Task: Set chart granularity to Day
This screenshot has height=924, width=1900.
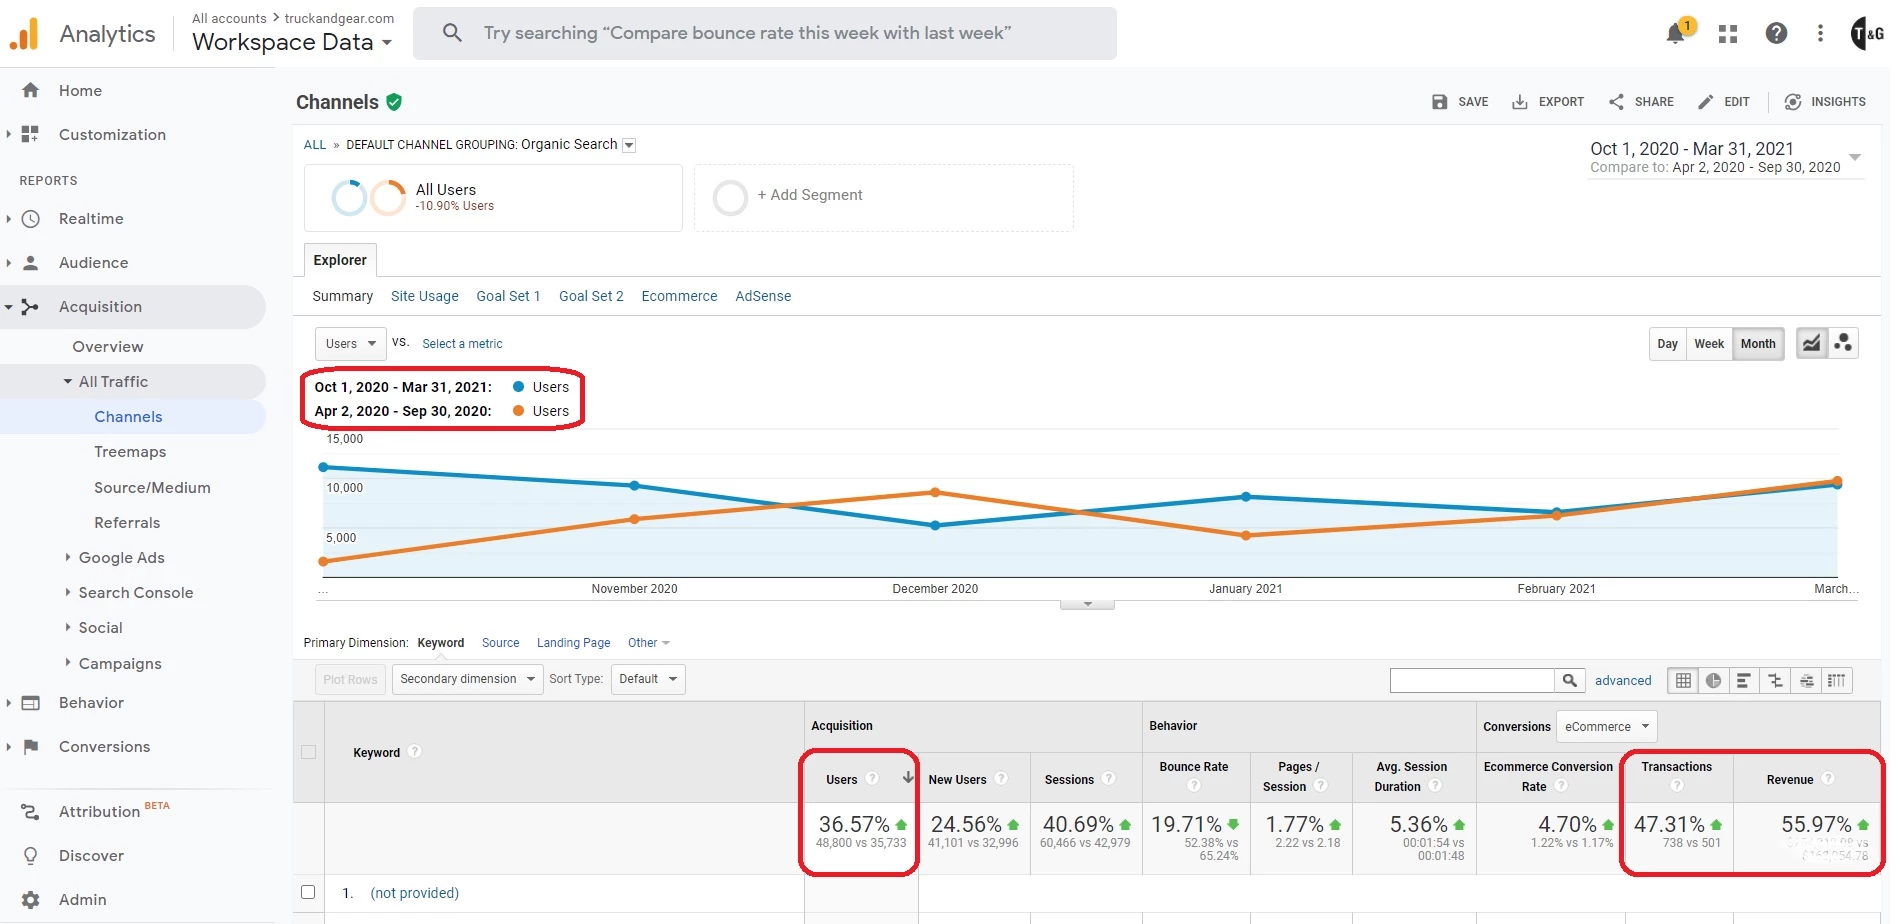Action: (x=1667, y=344)
